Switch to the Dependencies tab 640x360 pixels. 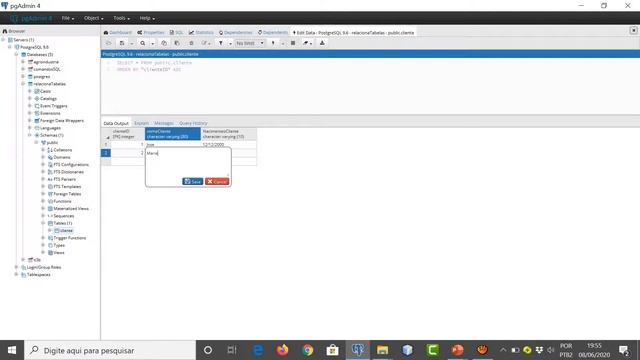[x=236, y=33]
